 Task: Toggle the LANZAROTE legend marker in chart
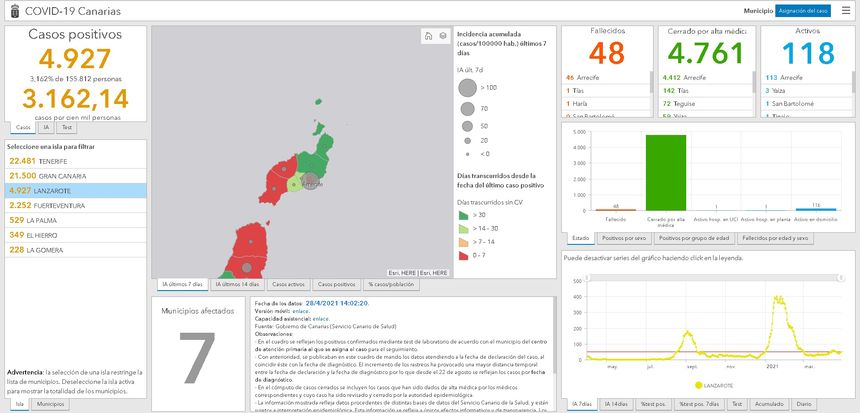click(697, 384)
